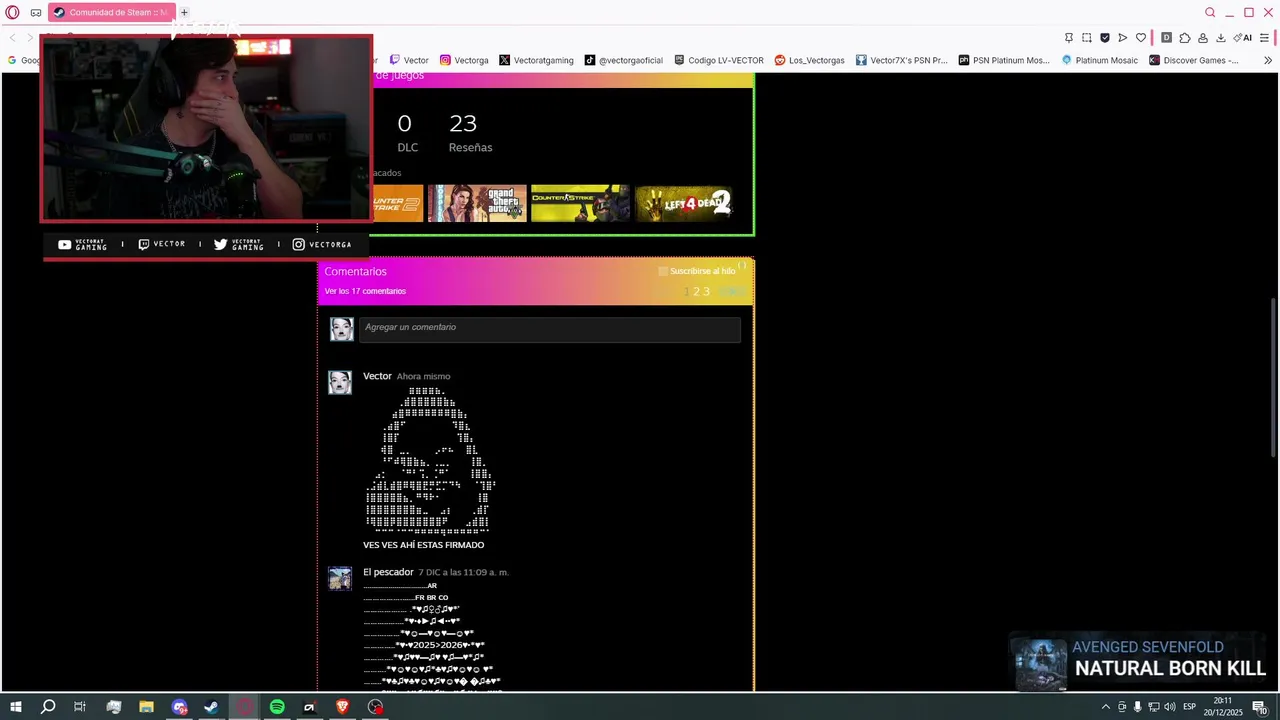Open Spotify from the taskbar
The height and width of the screenshot is (720, 1280).
coord(277,707)
